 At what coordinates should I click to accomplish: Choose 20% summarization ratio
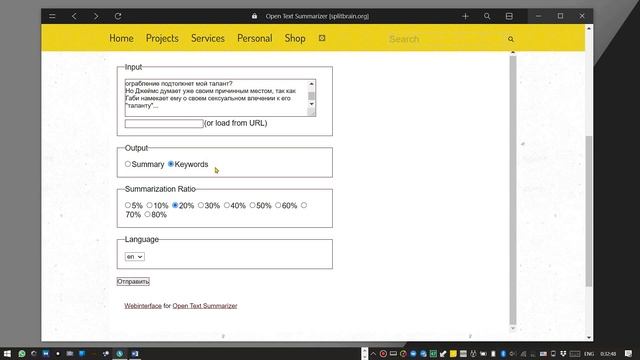point(175,205)
